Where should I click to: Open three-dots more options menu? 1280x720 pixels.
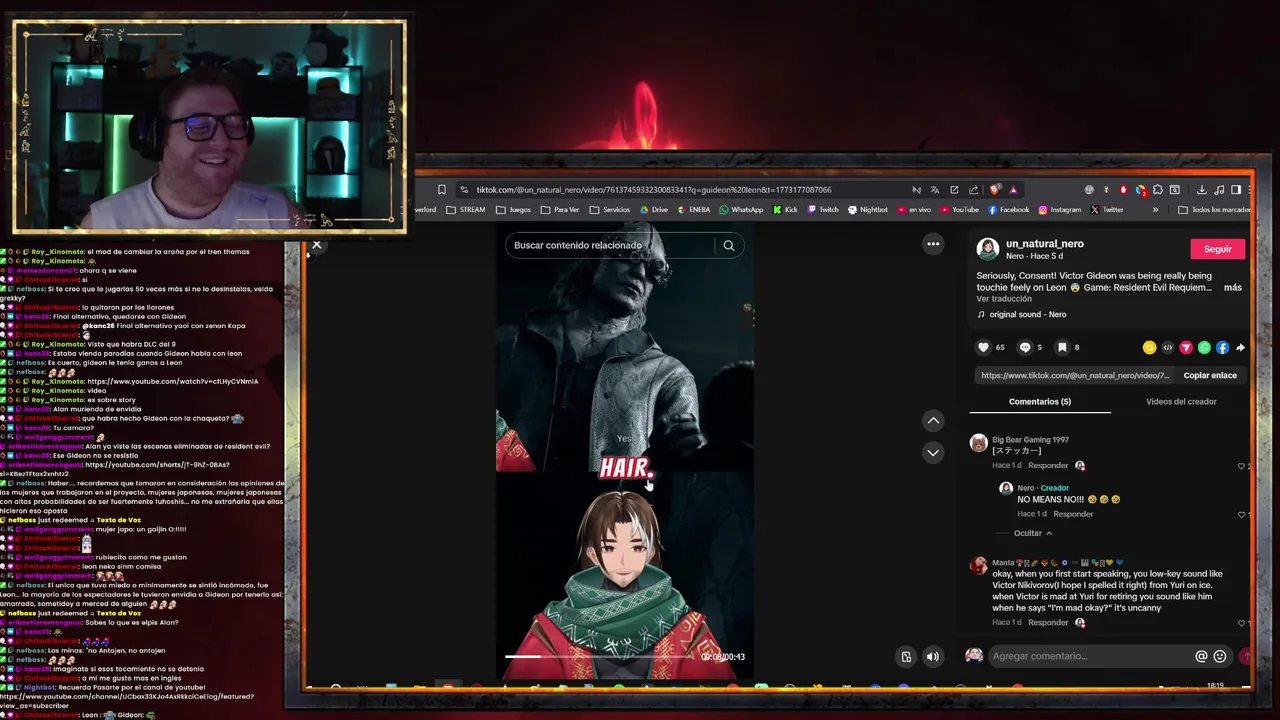tap(933, 244)
